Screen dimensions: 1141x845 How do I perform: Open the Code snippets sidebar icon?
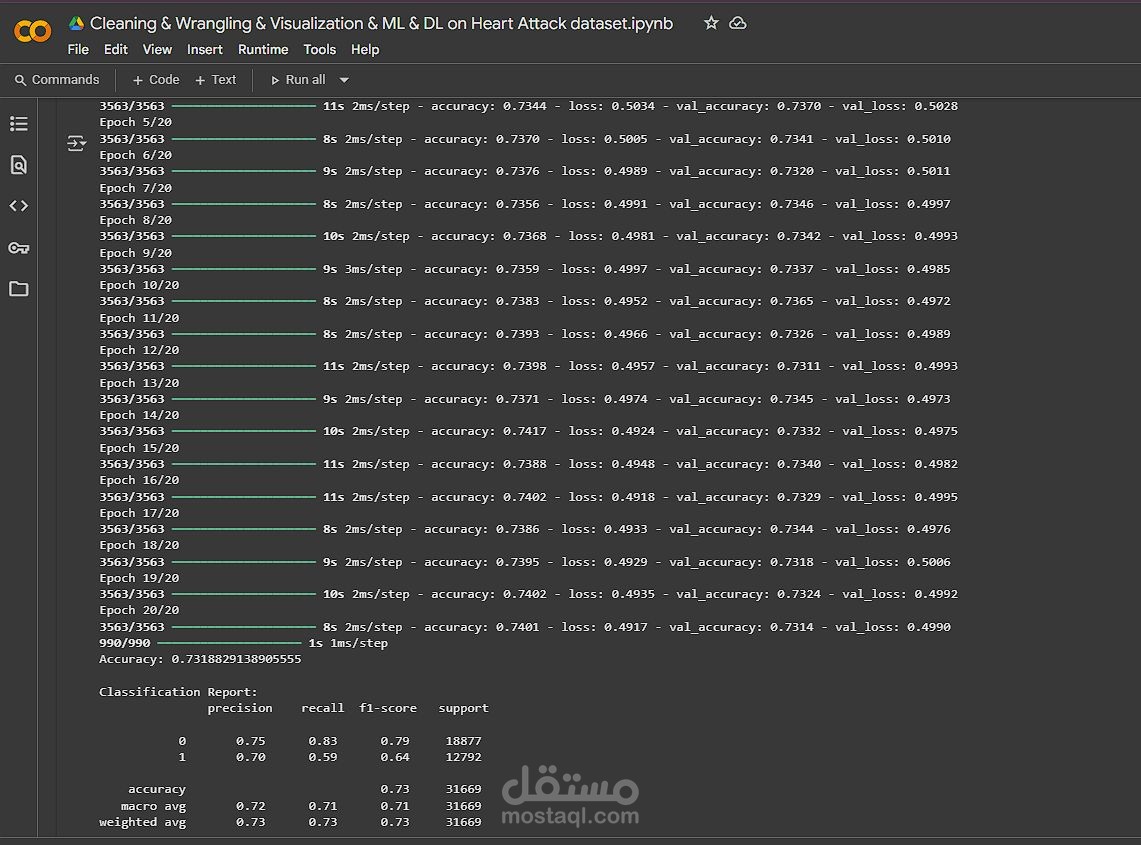coord(19,206)
